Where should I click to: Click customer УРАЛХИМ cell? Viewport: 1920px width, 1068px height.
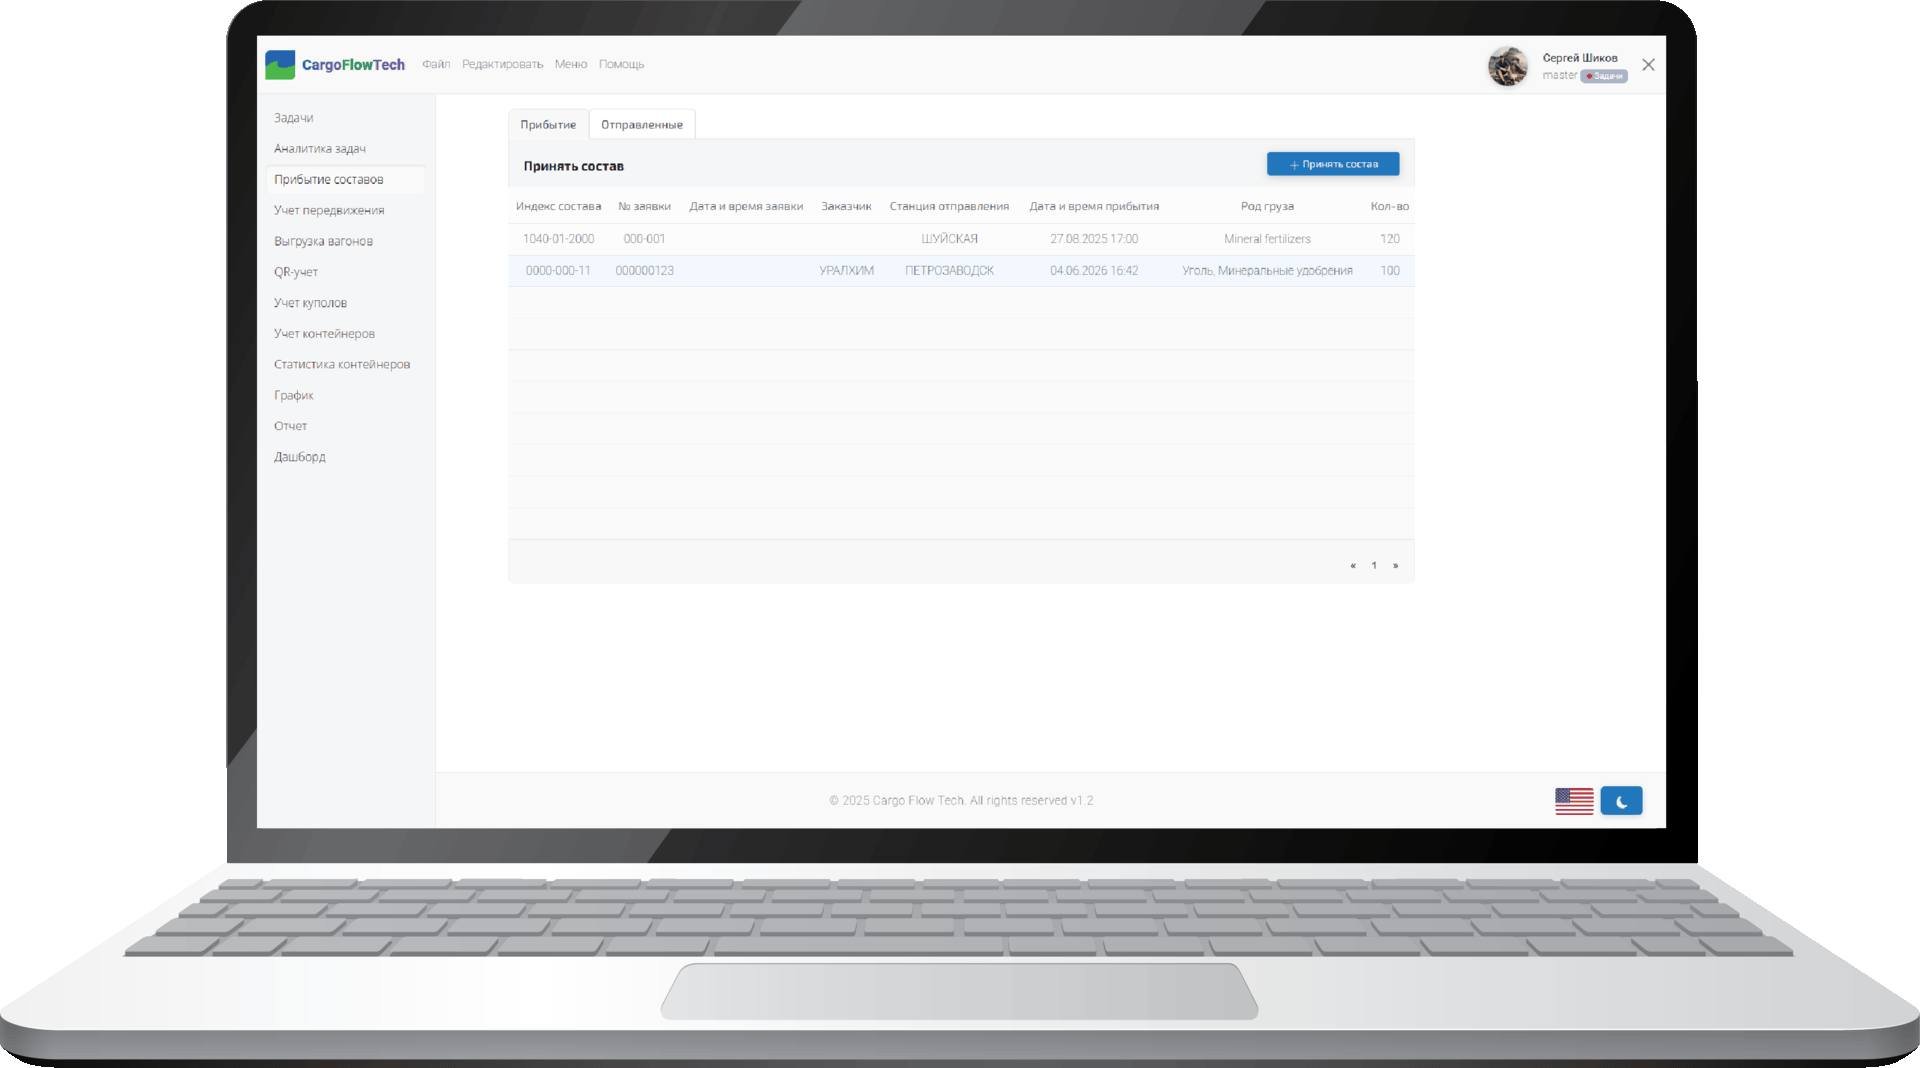point(846,271)
